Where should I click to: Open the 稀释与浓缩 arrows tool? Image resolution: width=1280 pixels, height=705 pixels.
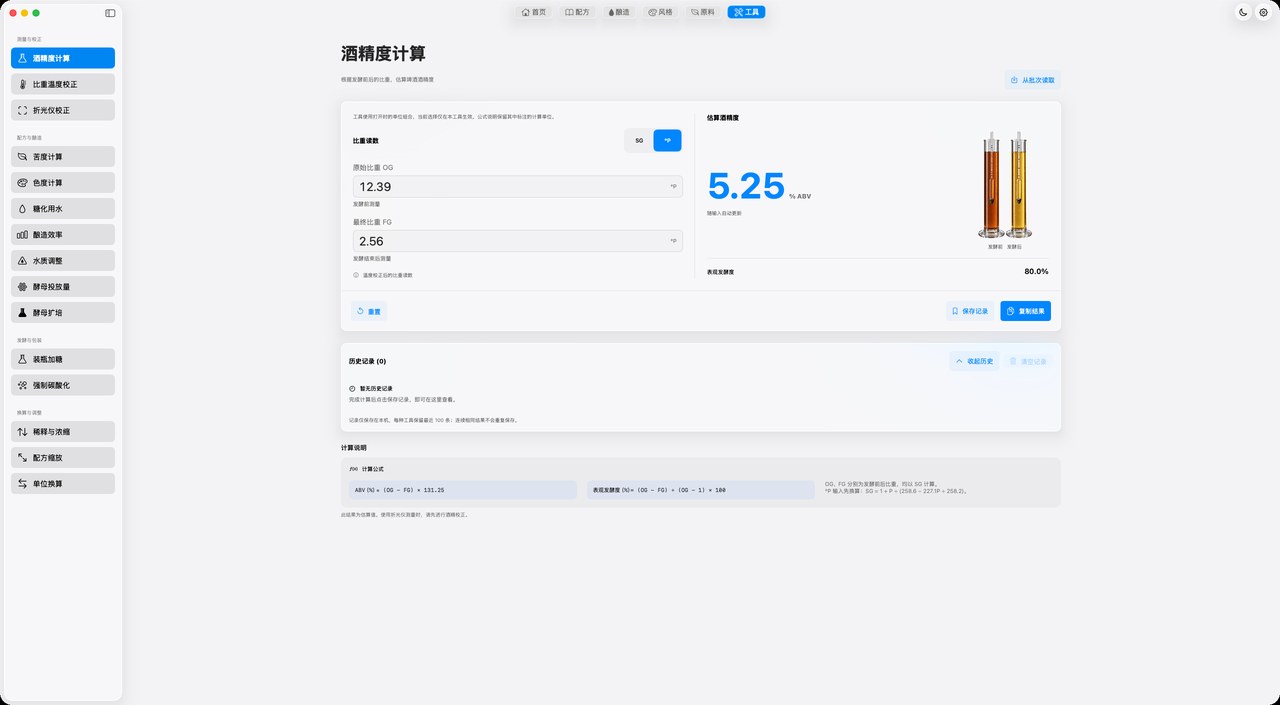63,432
